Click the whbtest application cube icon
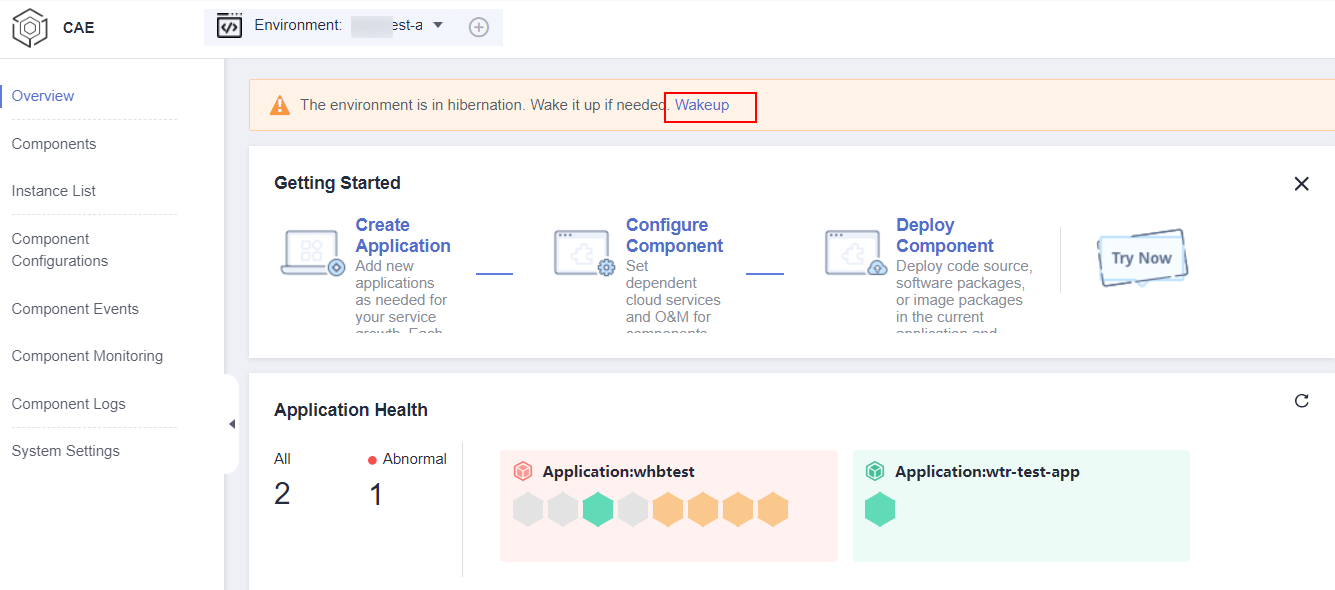This screenshot has width=1335, height=590. click(x=523, y=472)
